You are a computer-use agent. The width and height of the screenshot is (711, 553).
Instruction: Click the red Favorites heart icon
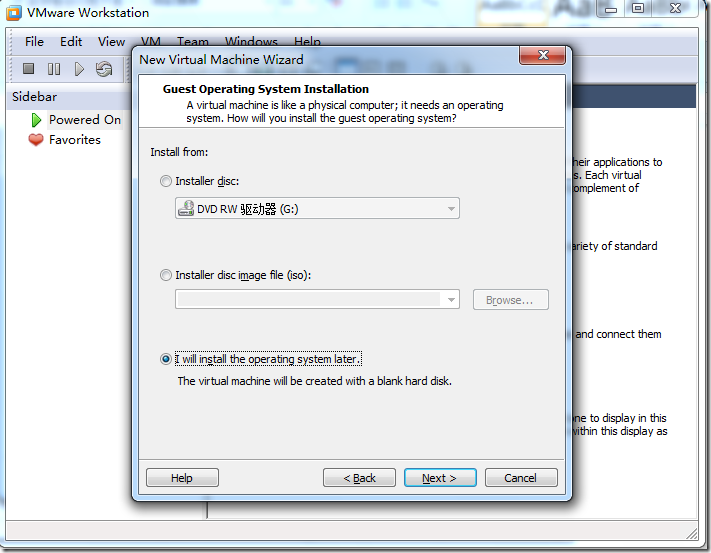pyautogui.click(x=36, y=140)
